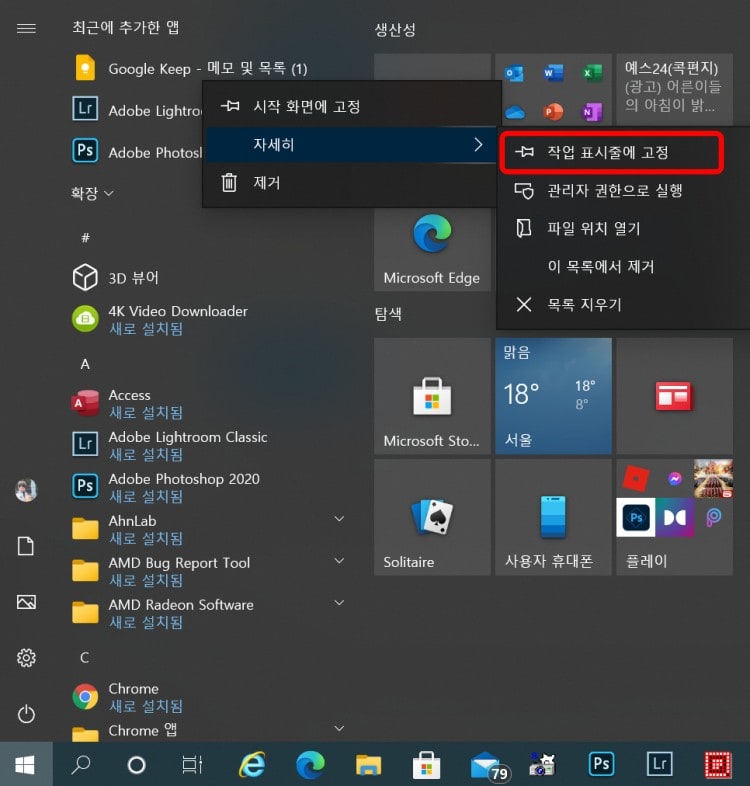Open Adobe Lightroom Classic under section A
750x786 pixels.
170,445
